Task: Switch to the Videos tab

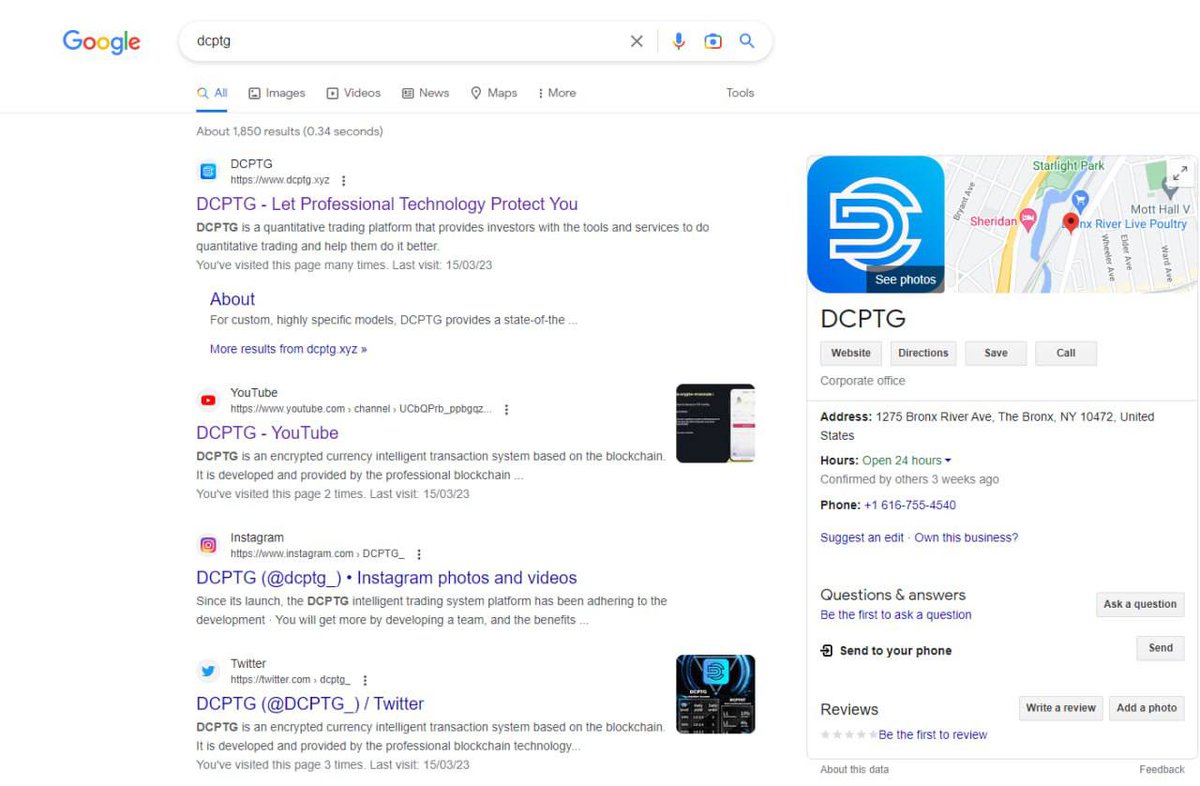Action: (353, 93)
